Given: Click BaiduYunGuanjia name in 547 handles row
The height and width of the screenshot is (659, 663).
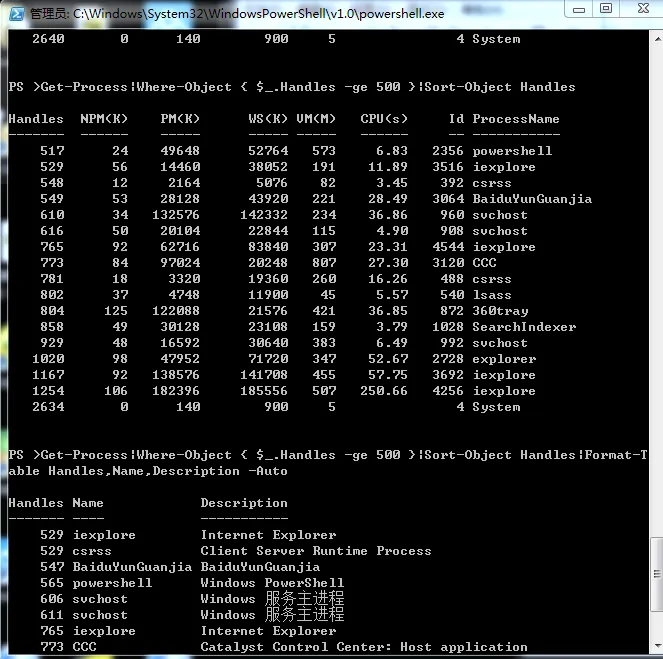Looking at the screenshot, I should tap(132, 567).
